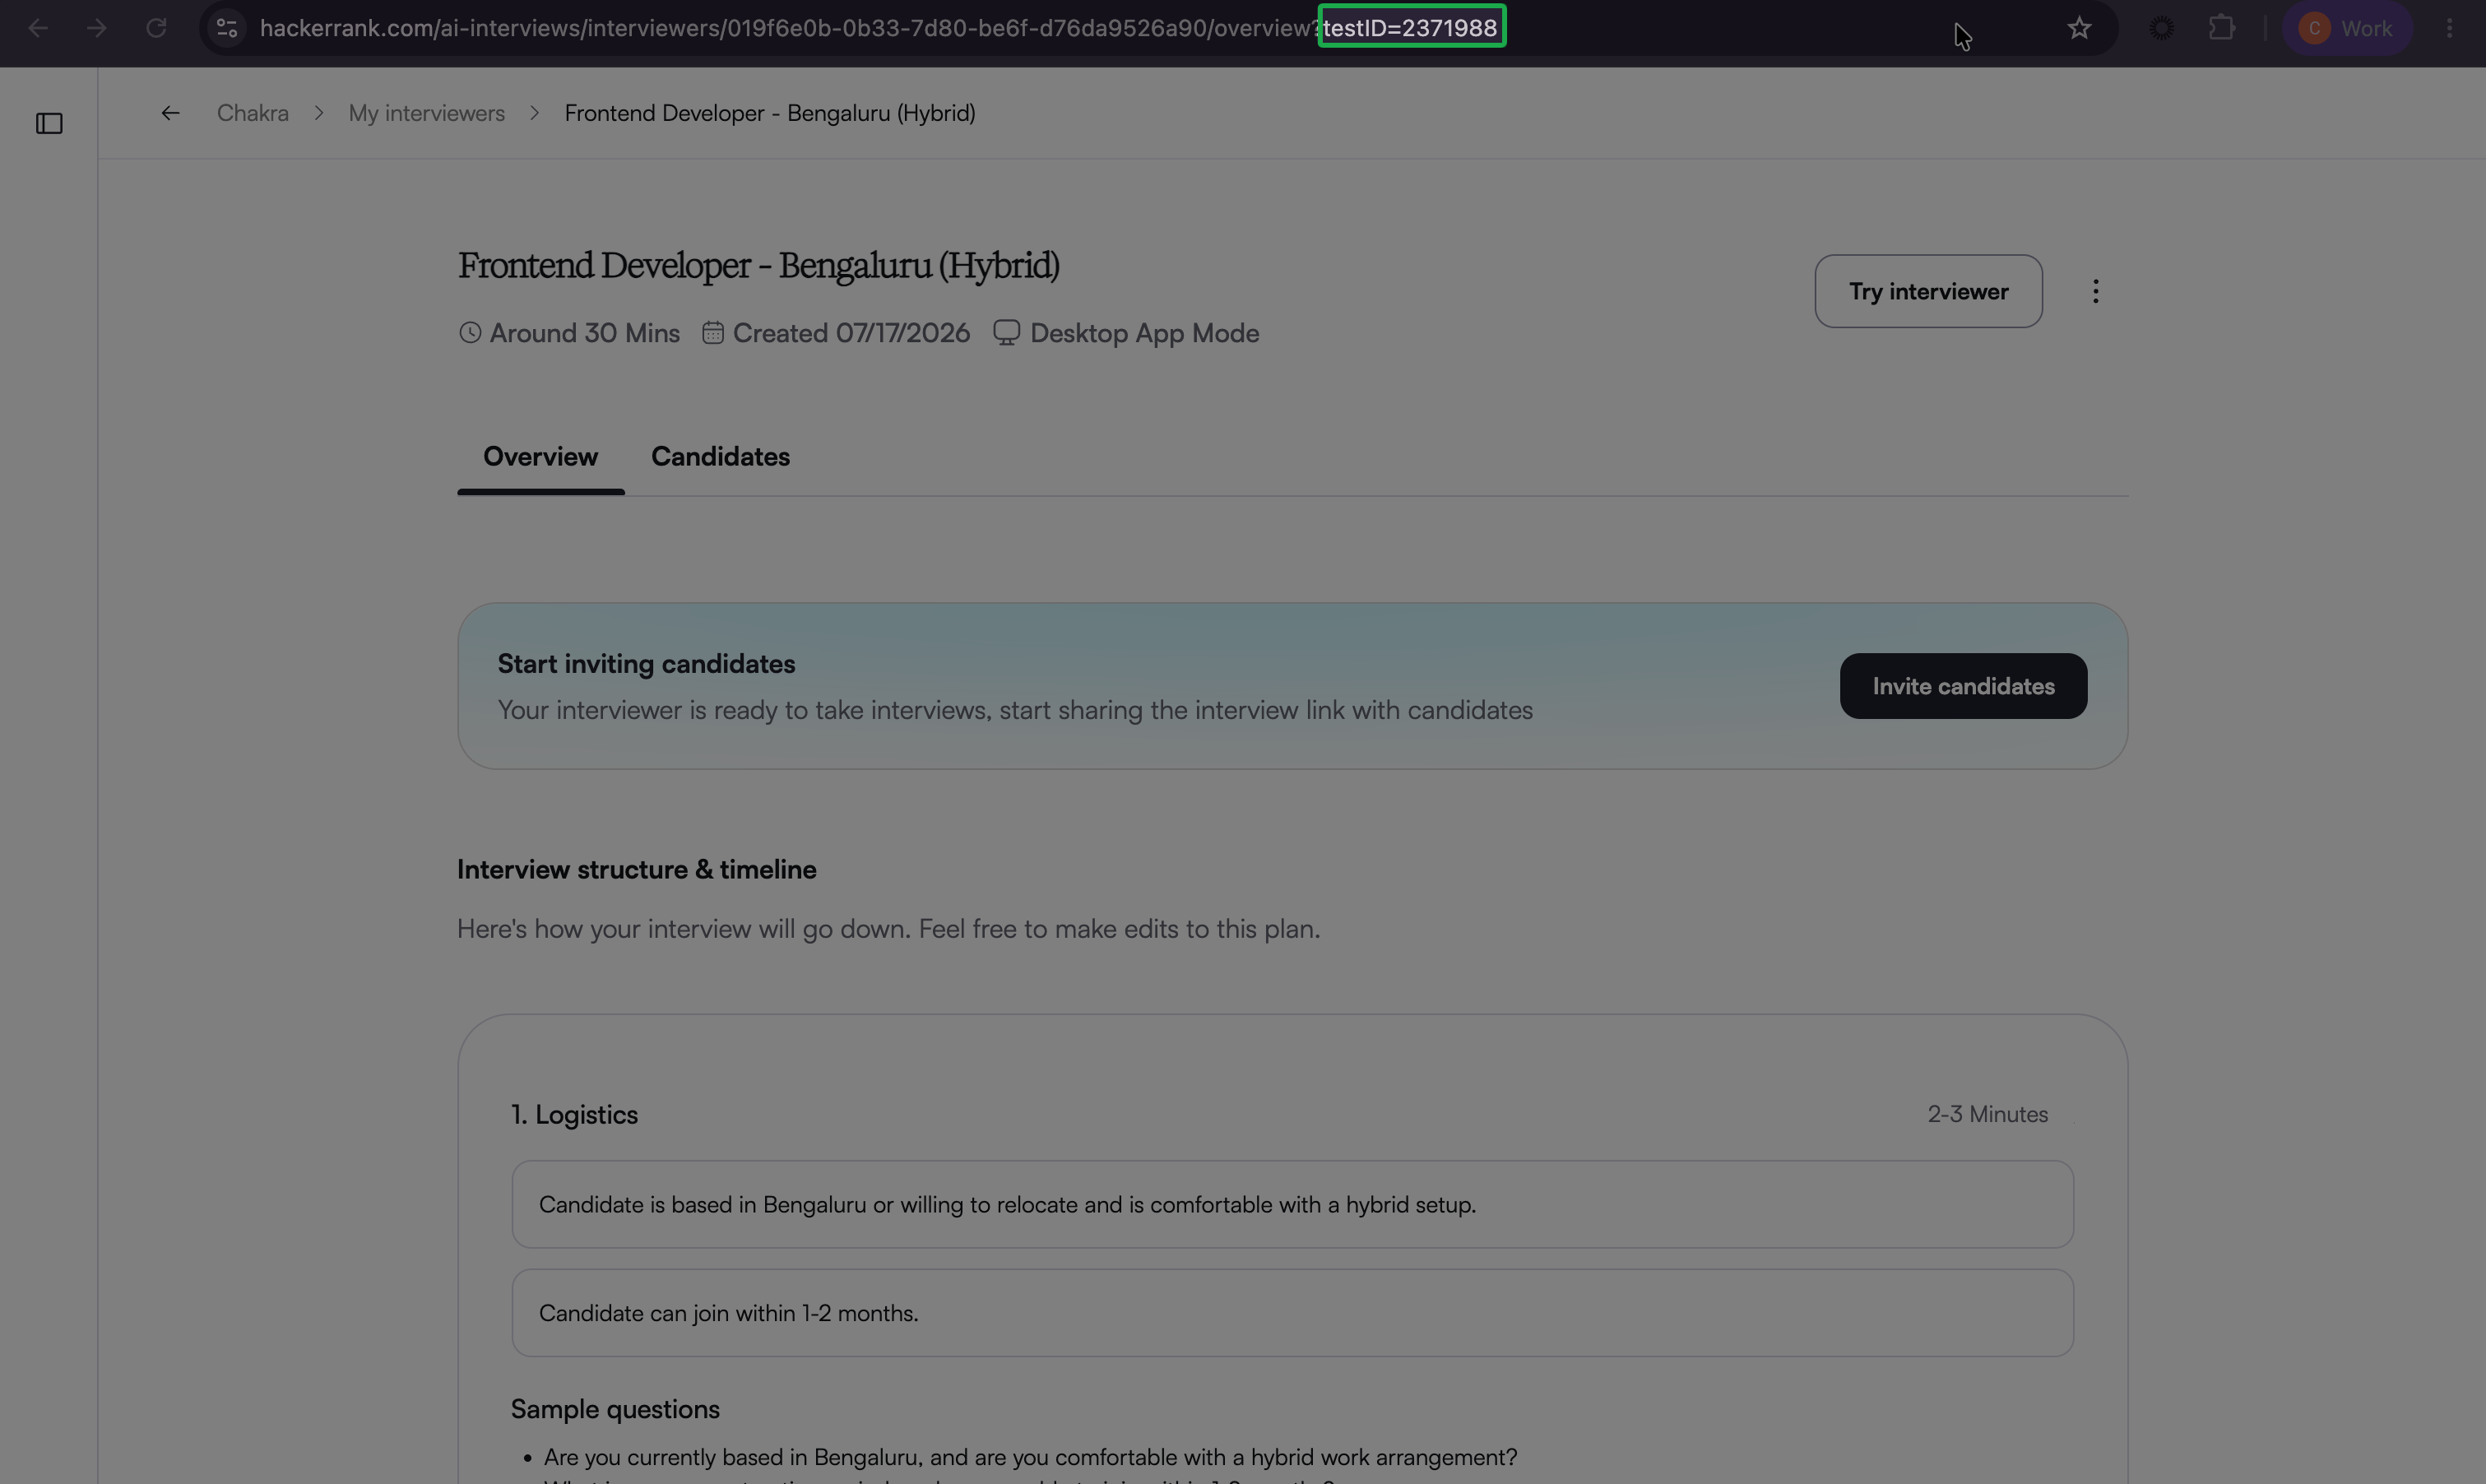Click the back arrow beside Chakra breadcrumb
2486x1484 pixels.
point(170,113)
